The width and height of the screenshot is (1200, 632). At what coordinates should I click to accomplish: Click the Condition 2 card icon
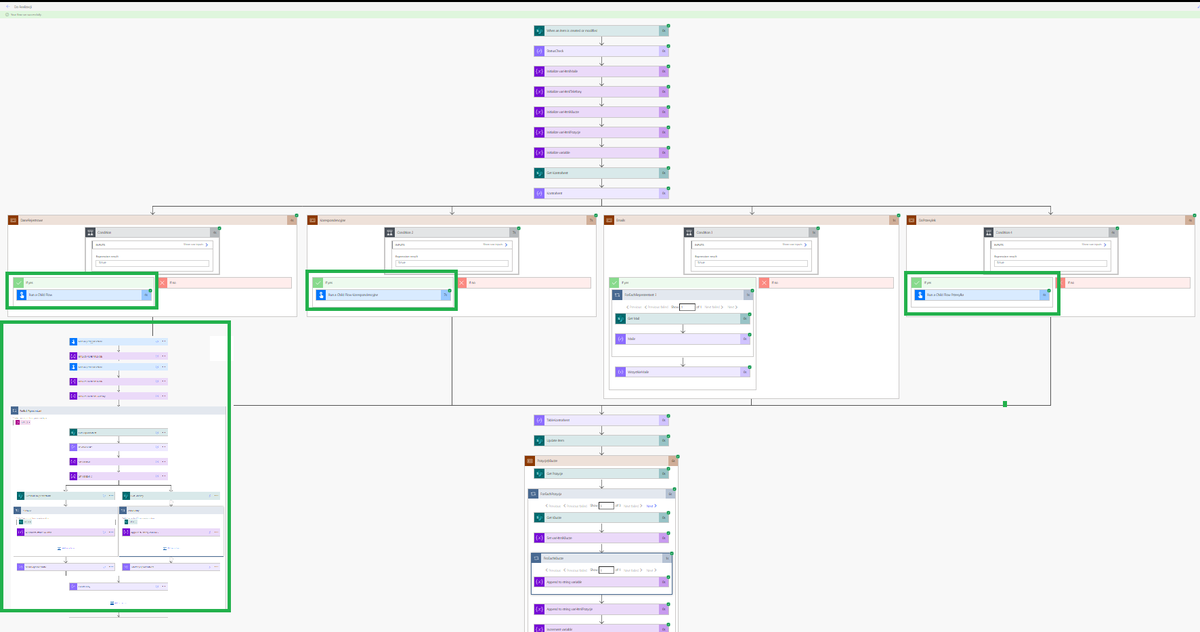tap(390, 232)
